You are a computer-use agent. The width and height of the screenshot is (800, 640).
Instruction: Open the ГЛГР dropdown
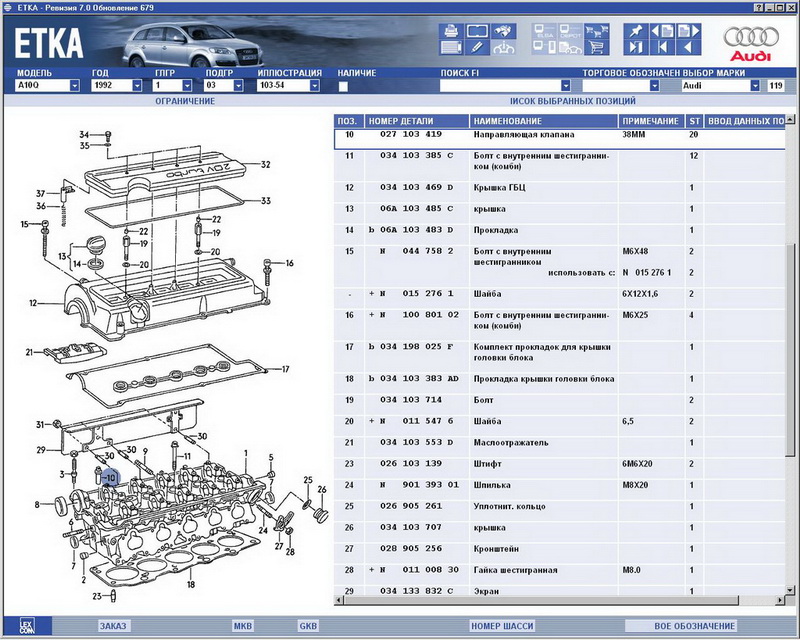[x=187, y=85]
